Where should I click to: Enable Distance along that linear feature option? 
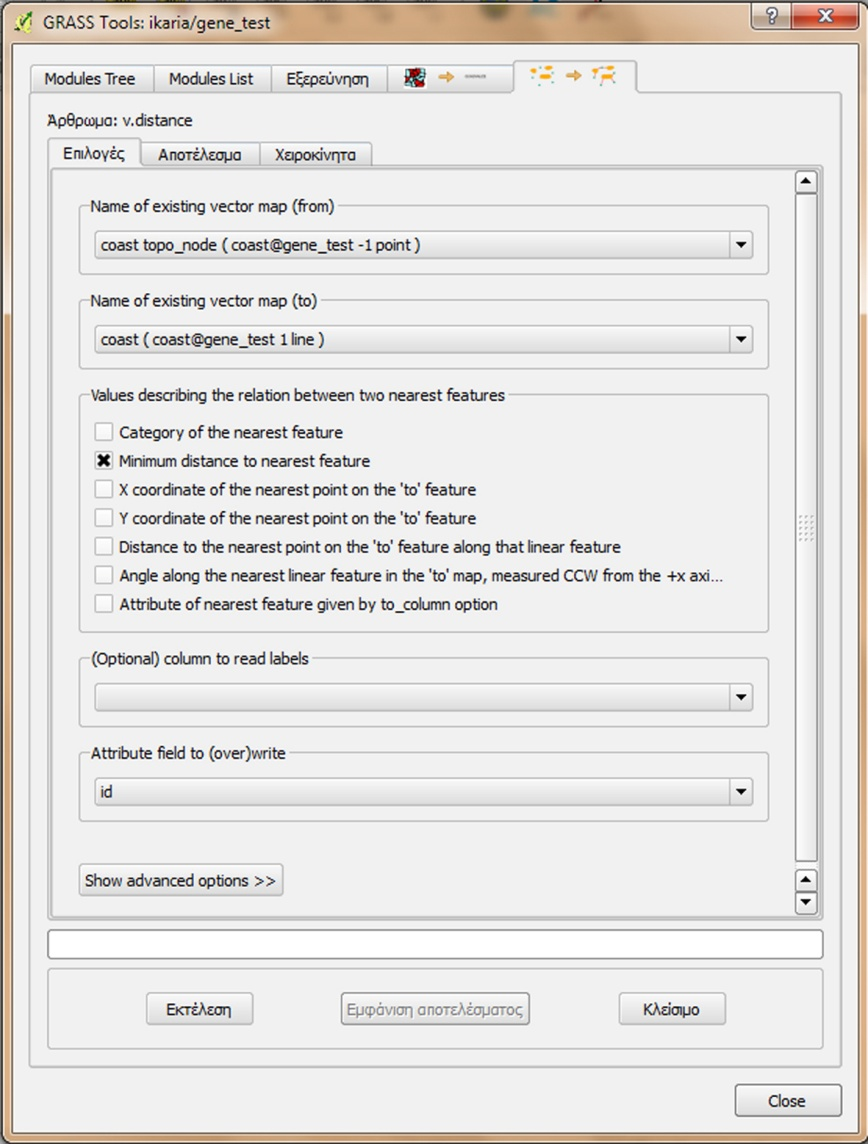(104, 547)
